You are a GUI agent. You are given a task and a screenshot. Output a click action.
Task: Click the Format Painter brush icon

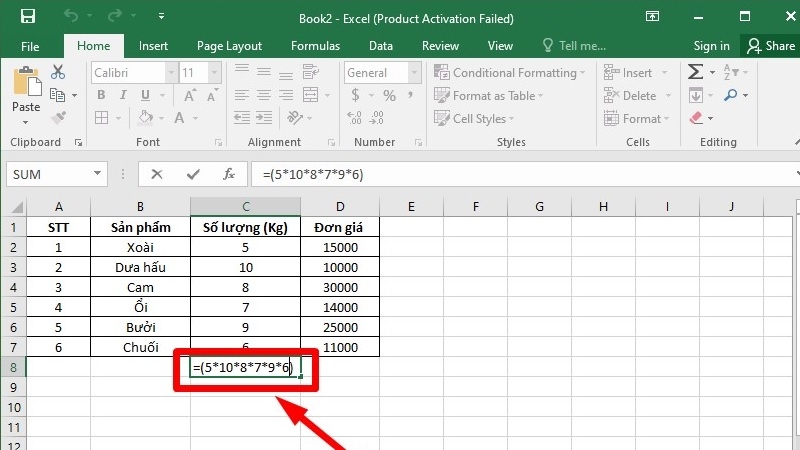pyautogui.click(x=58, y=118)
